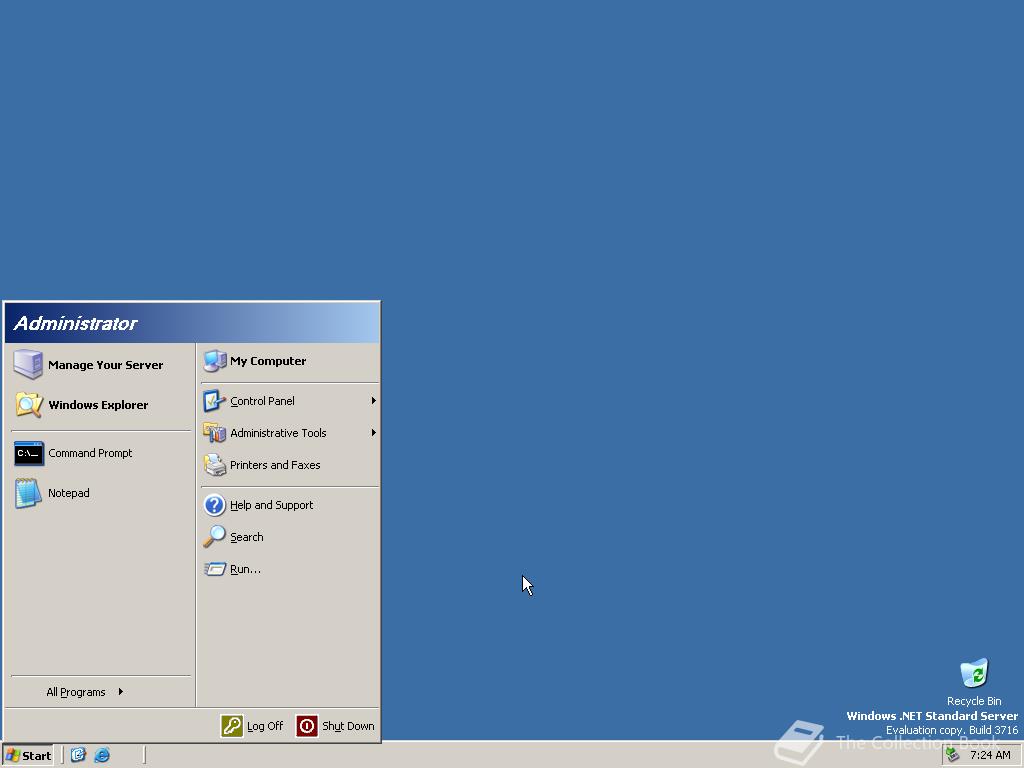Expand the Control Panel submenu arrow
1024x768 pixels.
(374, 400)
